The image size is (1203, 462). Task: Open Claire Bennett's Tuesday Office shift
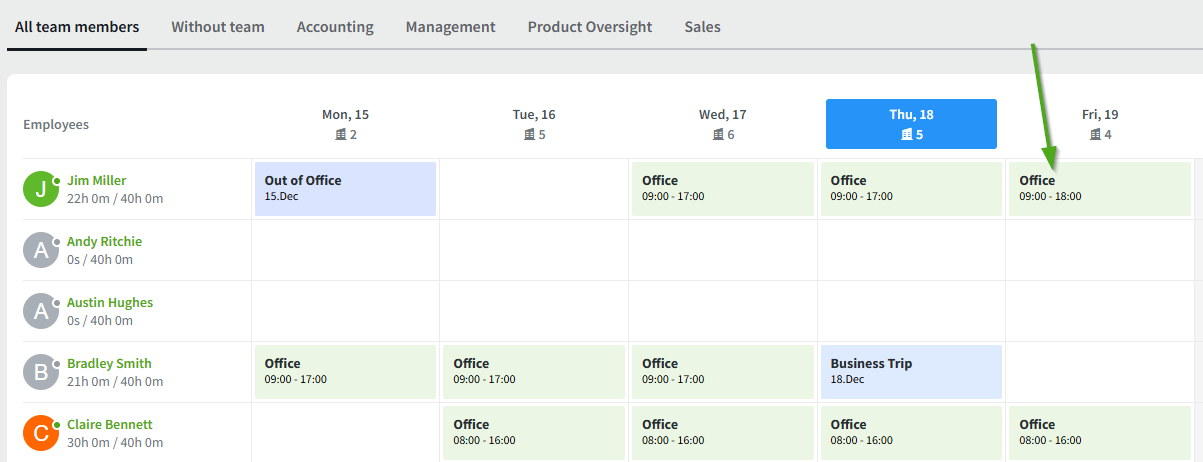click(534, 433)
